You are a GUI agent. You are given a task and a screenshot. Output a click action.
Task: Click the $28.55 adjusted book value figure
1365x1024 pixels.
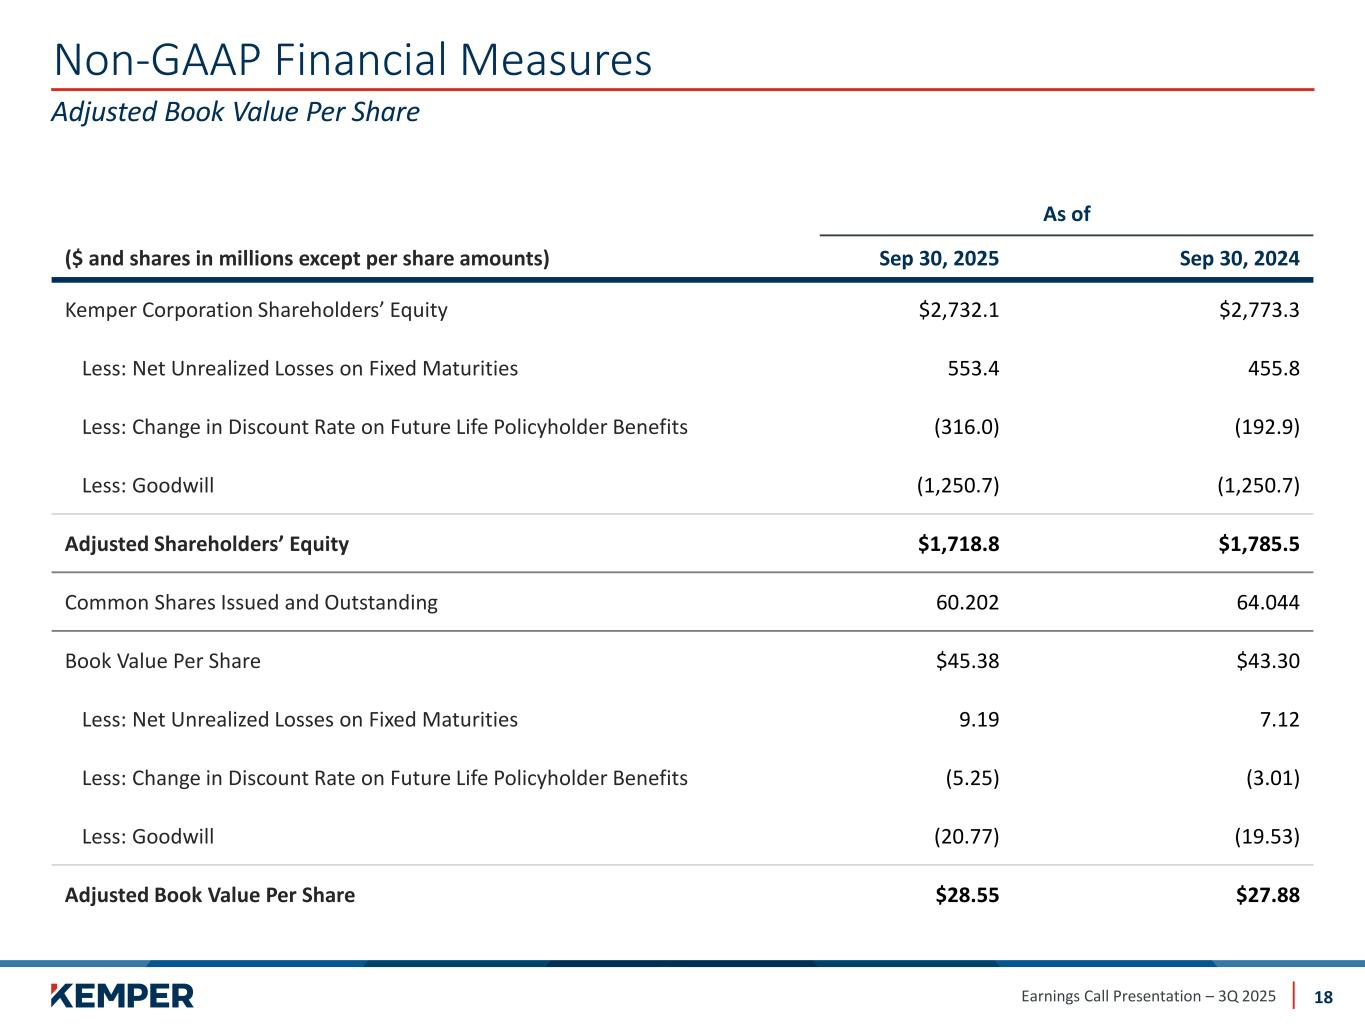coord(967,895)
